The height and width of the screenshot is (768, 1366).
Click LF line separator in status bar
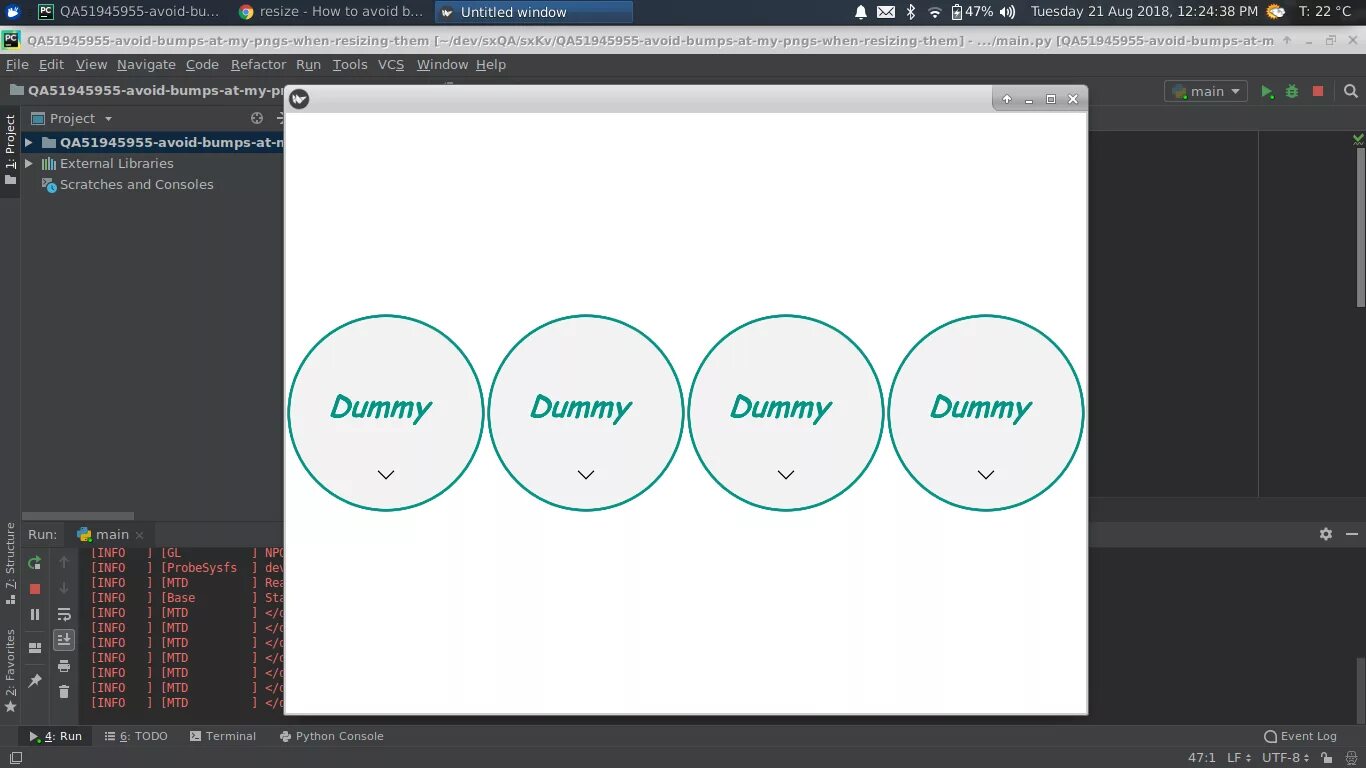point(1238,758)
